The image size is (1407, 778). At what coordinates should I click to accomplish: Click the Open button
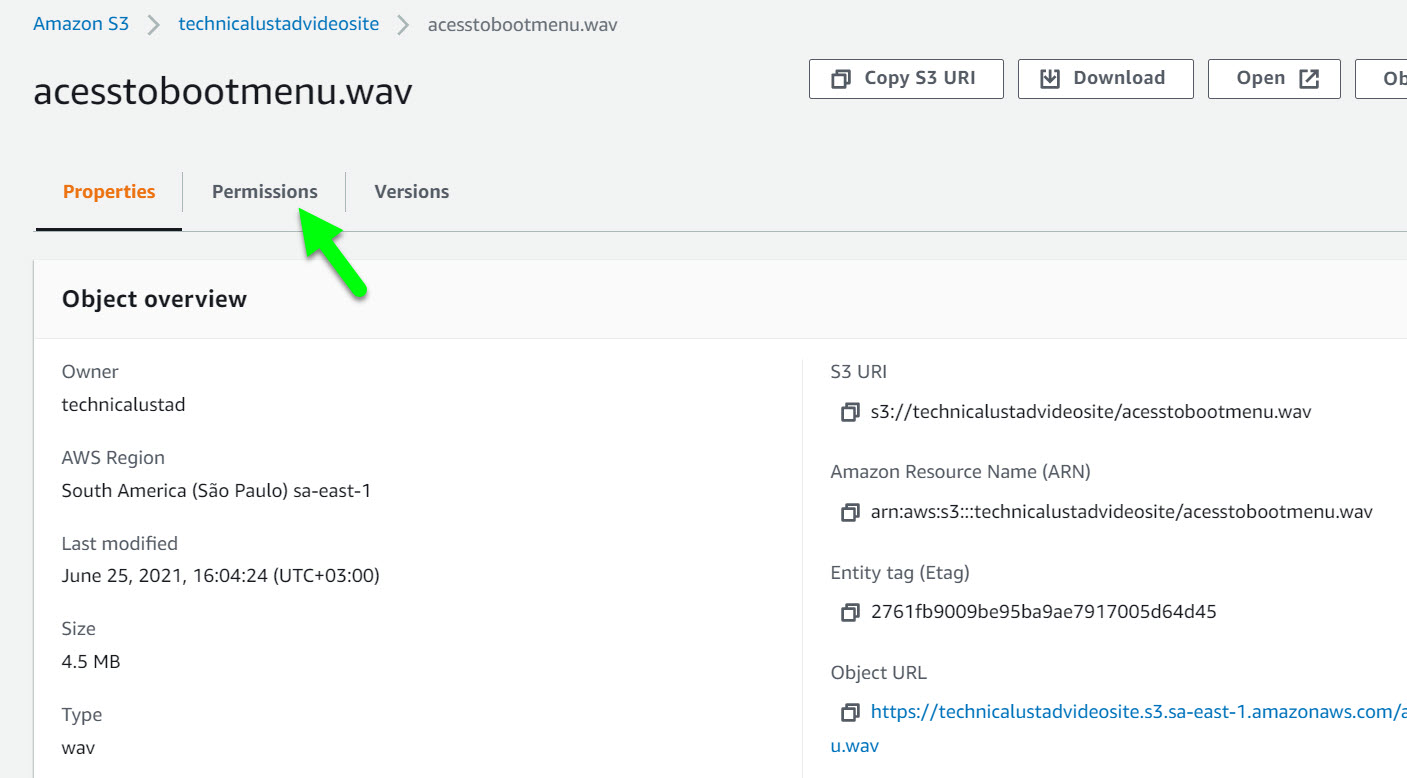point(1274,78)
